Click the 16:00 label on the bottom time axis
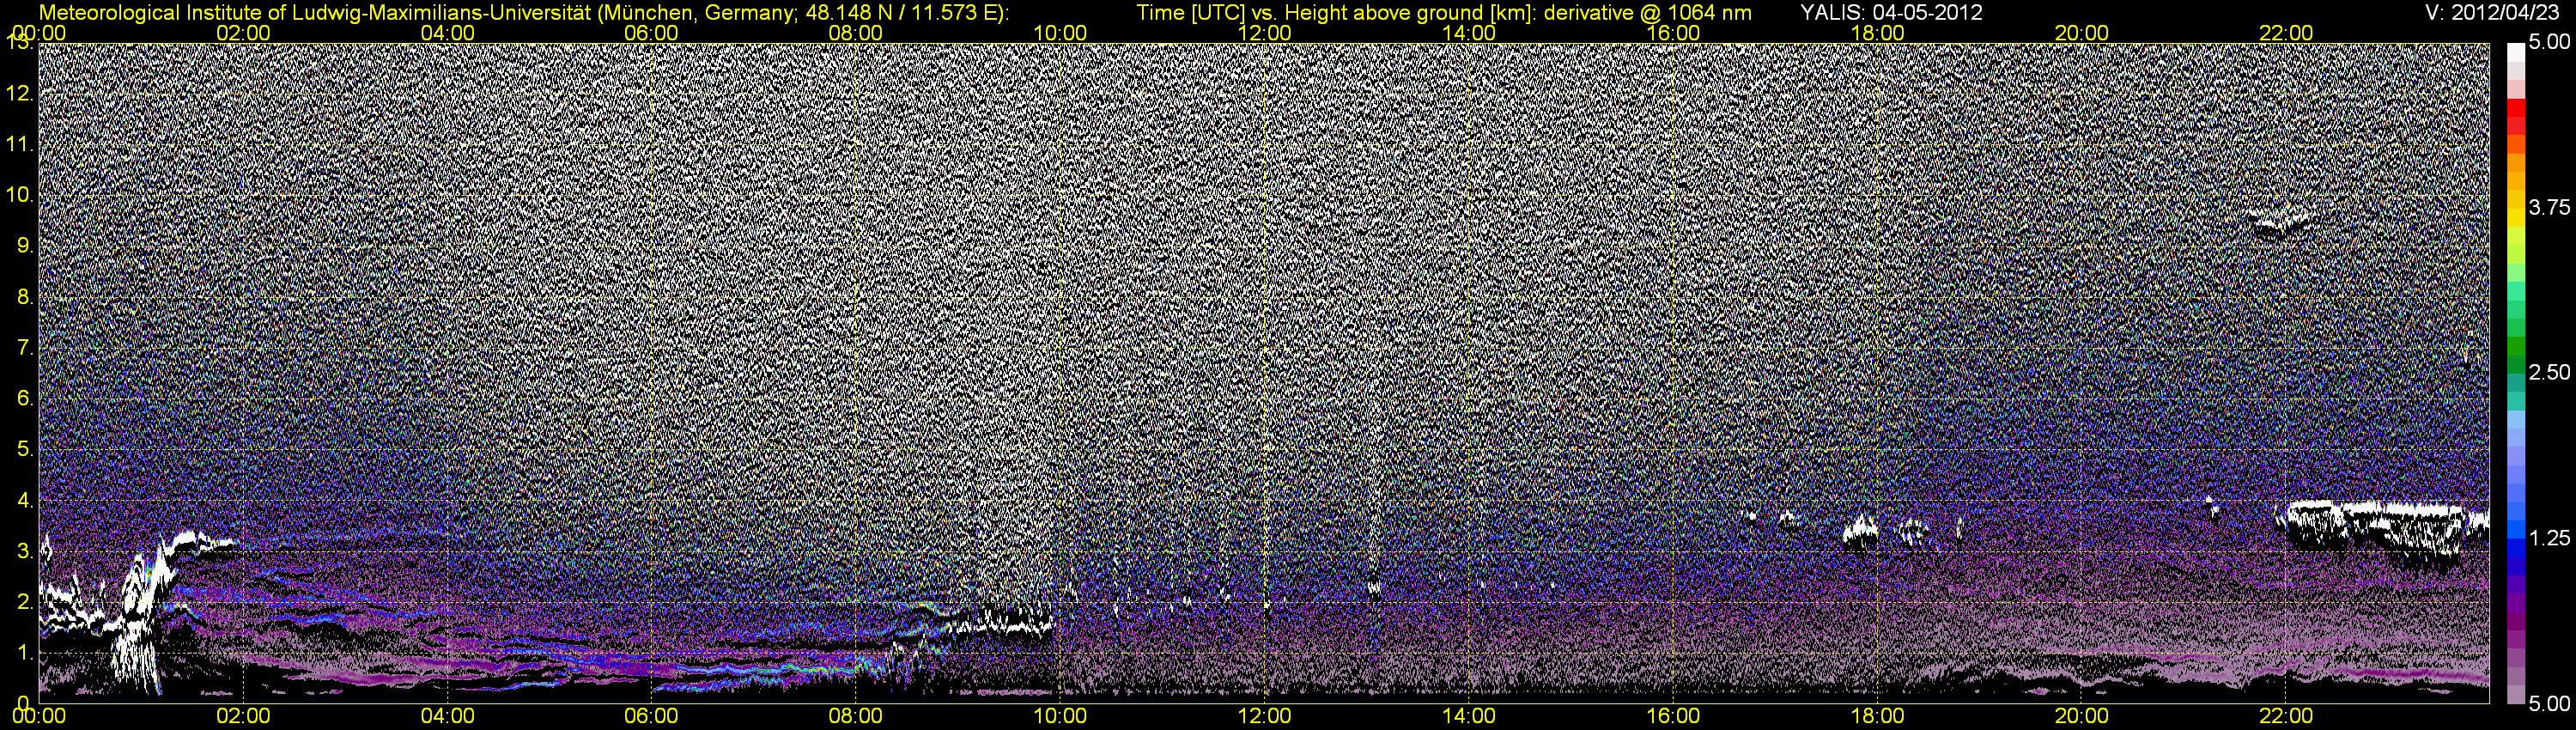Viewport: 2576px width, 730px height. [x=1673, y=716]
